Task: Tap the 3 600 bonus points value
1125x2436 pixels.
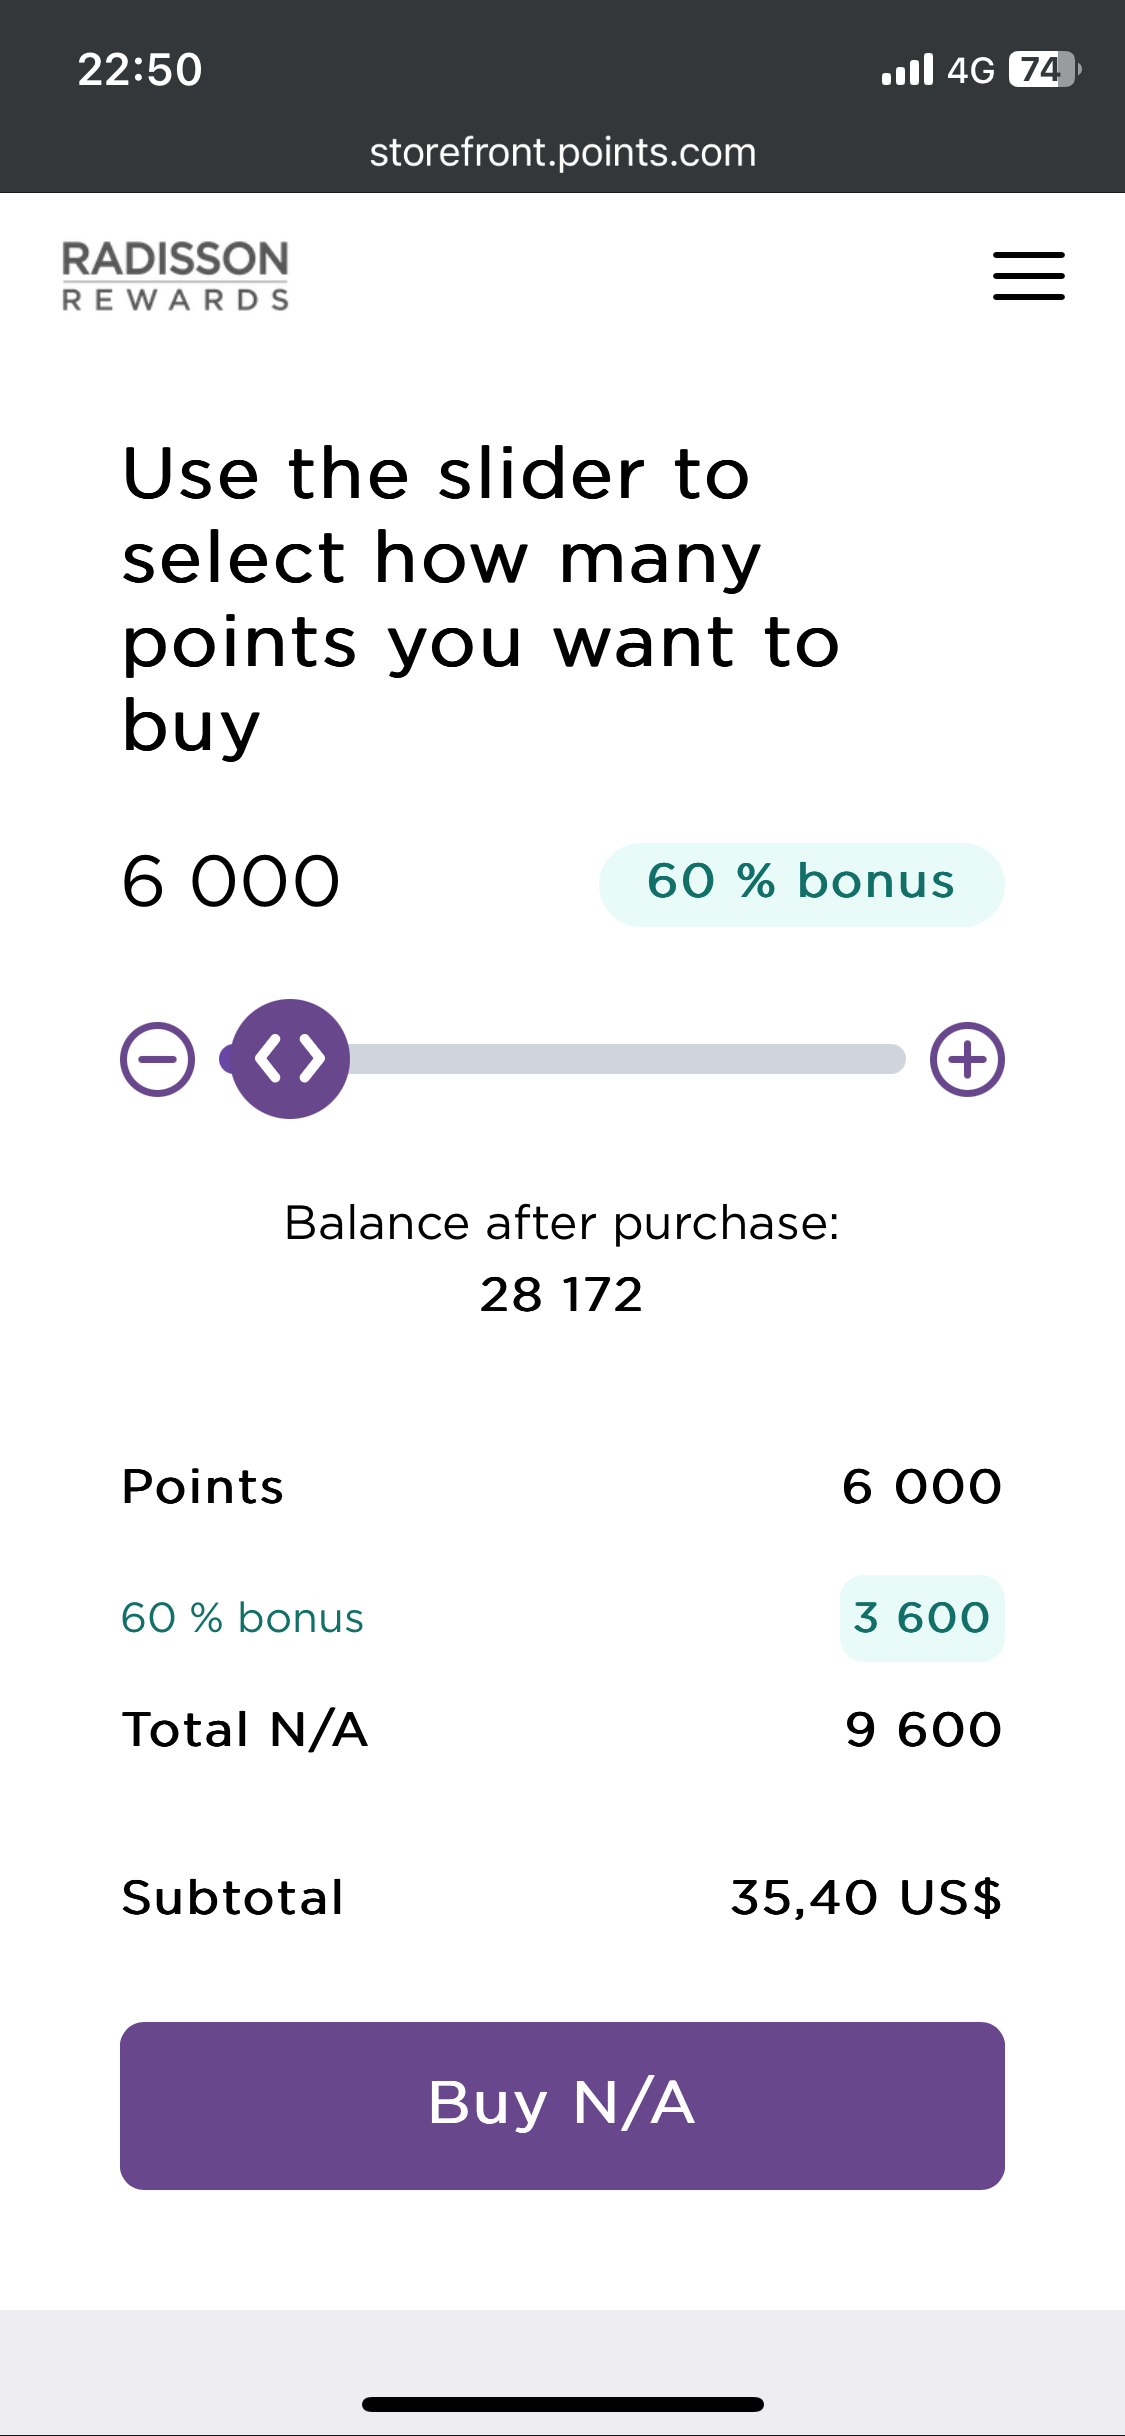Action: (x=921, y=1618)
